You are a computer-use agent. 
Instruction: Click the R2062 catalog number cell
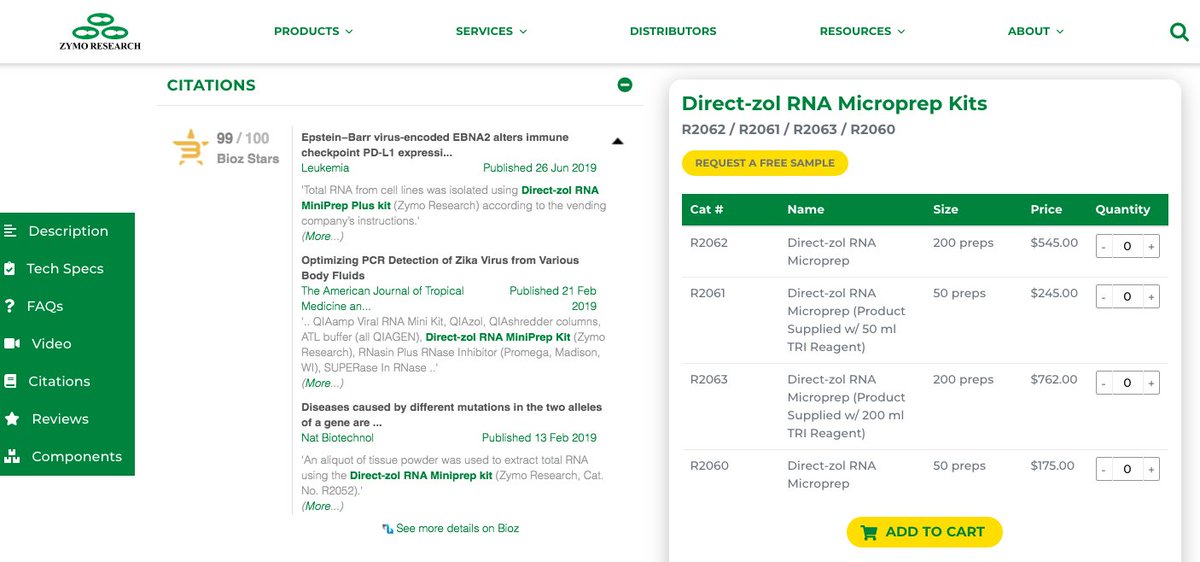(709, 243)
